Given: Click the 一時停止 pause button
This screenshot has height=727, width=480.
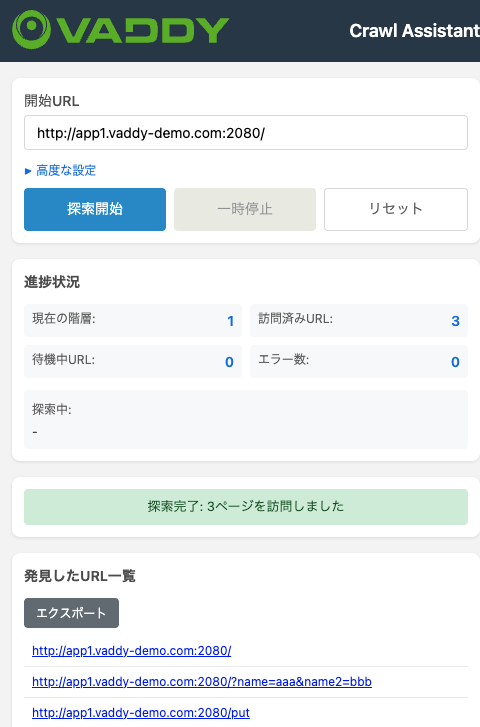Looking at the screenshot, I should click(x=245, y=209).
